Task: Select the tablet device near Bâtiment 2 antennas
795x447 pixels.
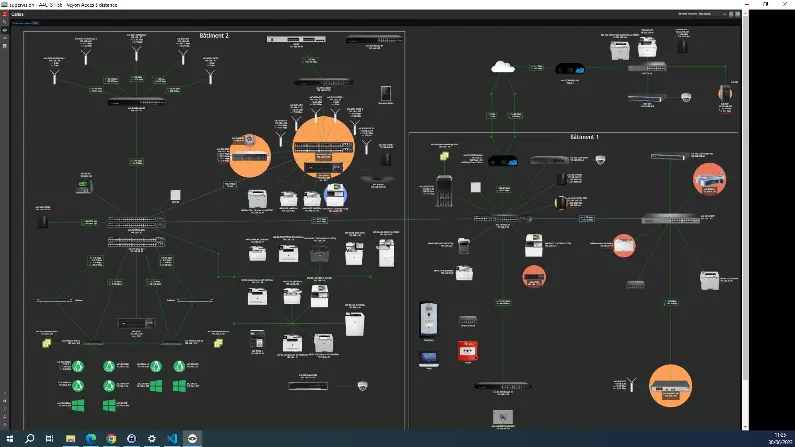Action: [386, 94]
